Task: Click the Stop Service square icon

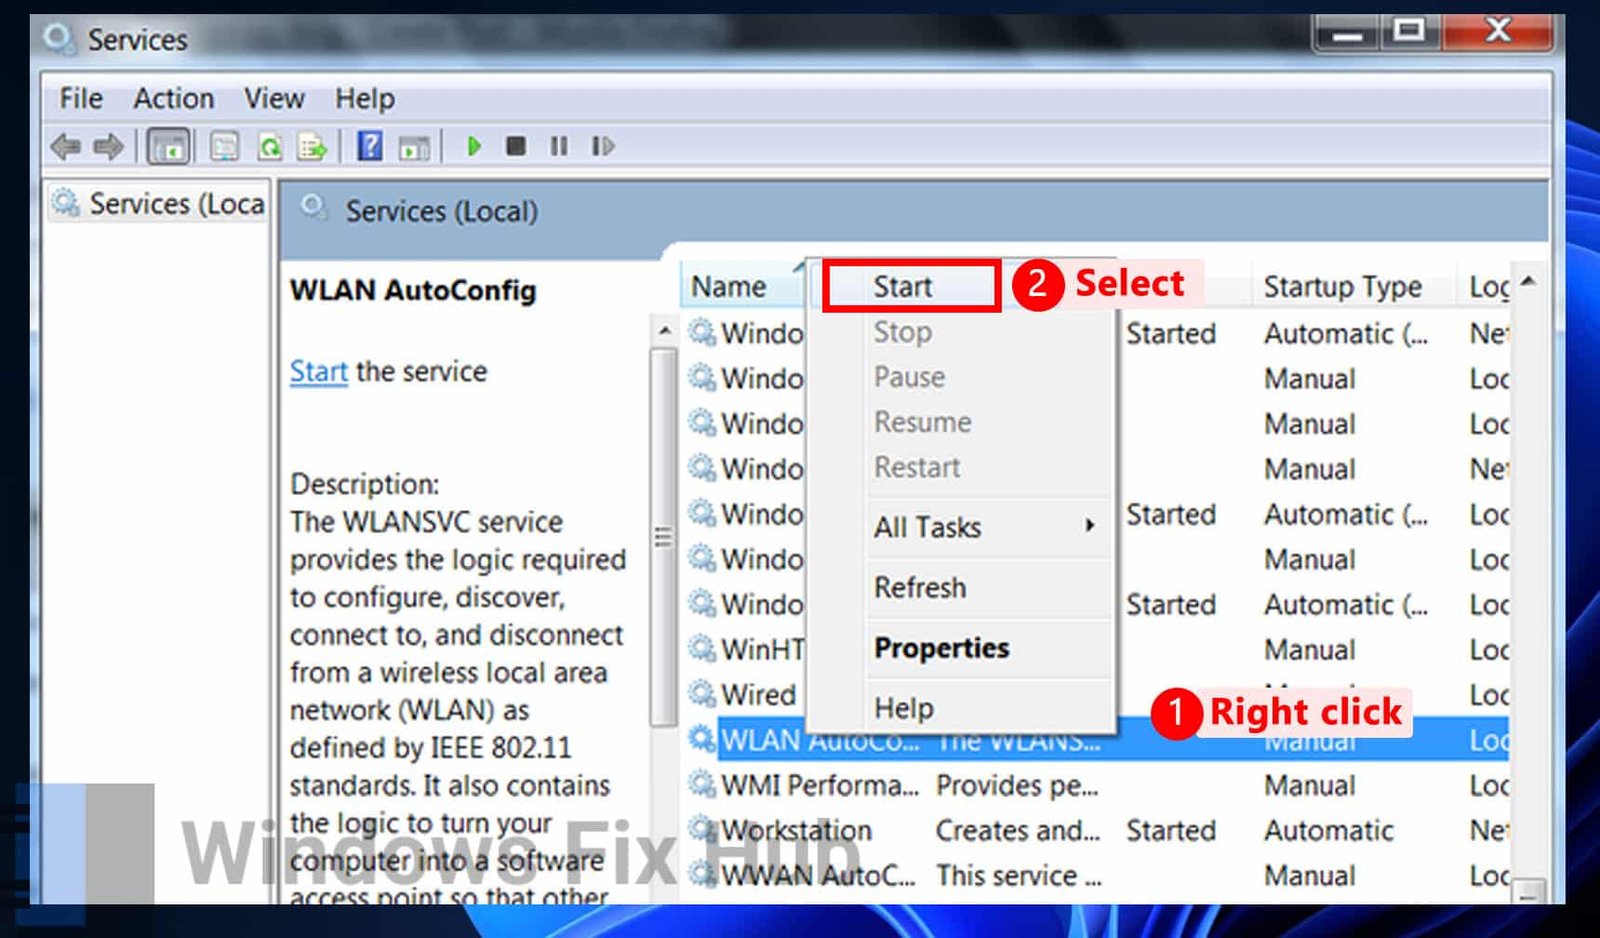Action: tap(516, 146)
